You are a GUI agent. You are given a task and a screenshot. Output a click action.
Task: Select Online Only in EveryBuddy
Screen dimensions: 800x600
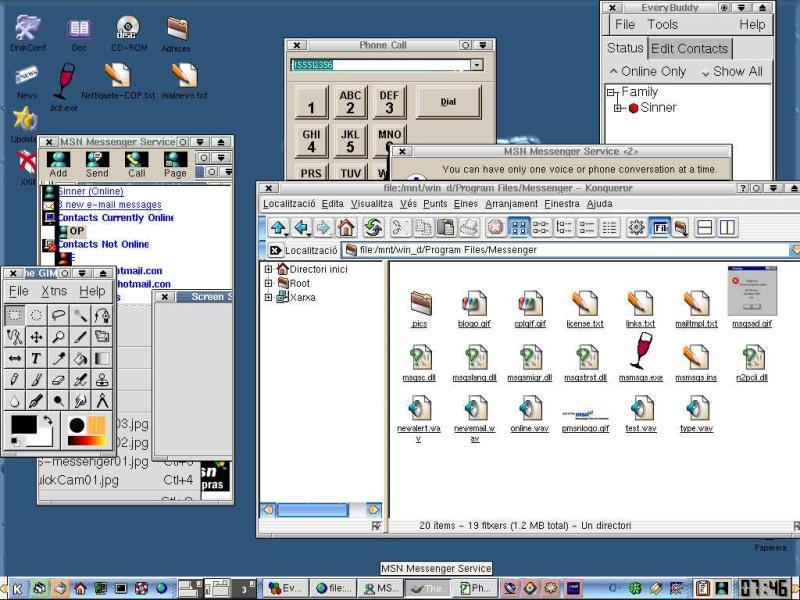(x=648, y=71)
